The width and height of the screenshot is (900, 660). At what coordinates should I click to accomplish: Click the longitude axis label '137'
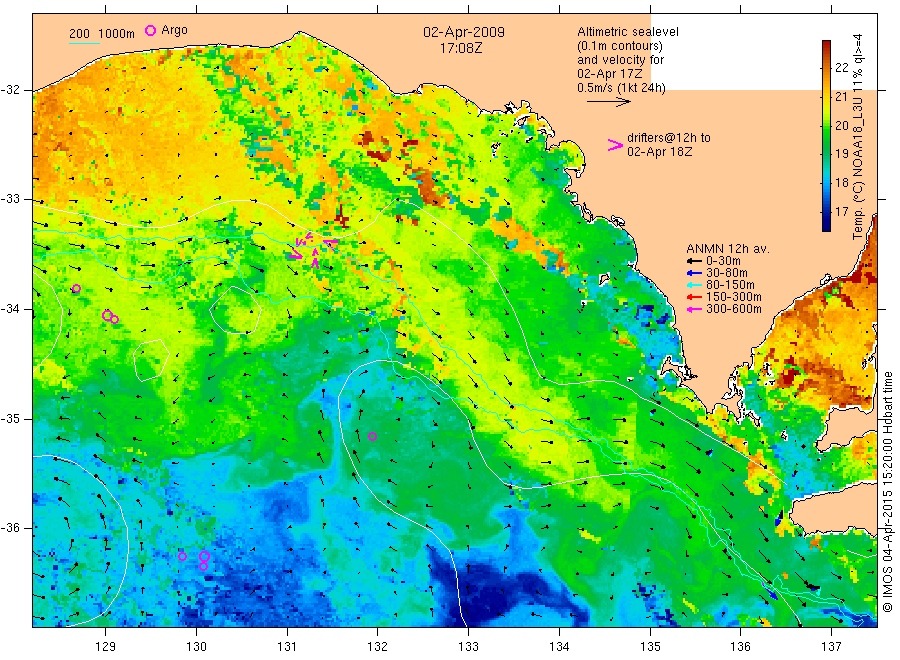point(831,647)
